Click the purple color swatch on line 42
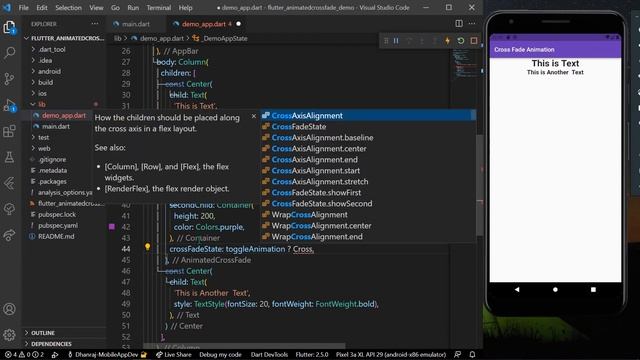The width and height of the screenshot is (640, 360). pos(112,227)
